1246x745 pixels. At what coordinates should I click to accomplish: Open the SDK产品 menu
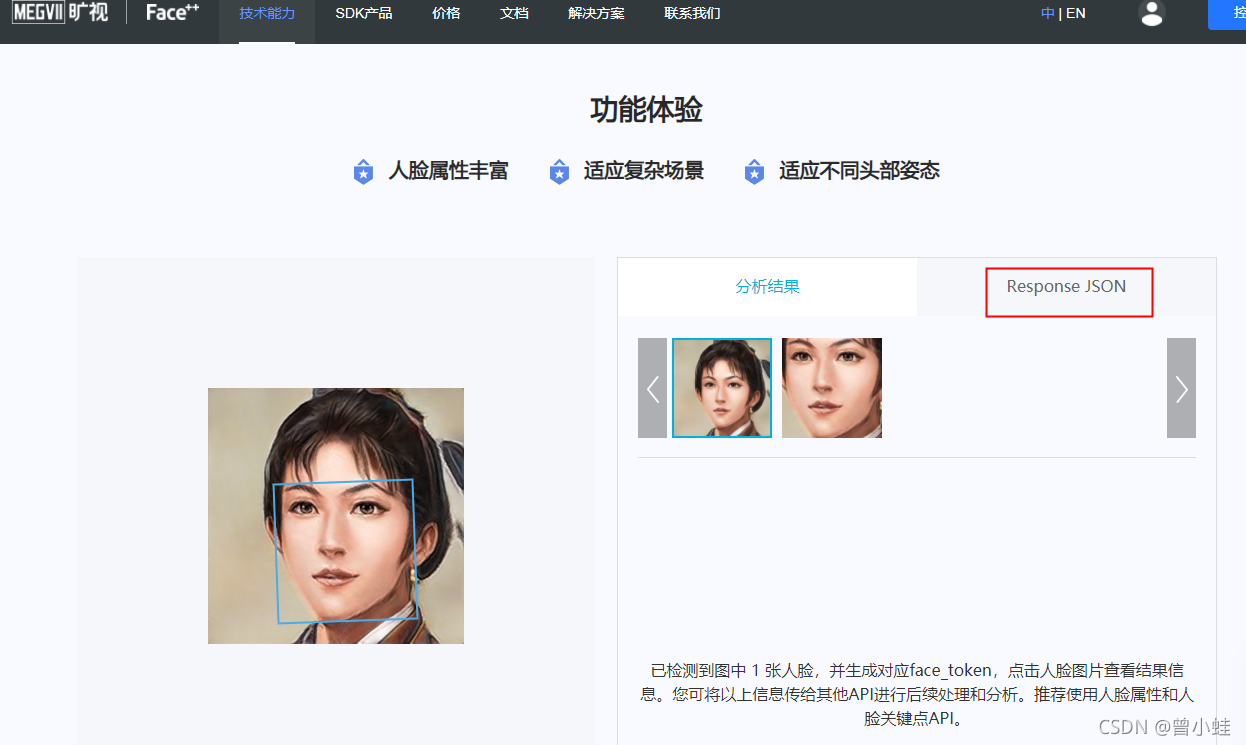(x=363, y=13)
